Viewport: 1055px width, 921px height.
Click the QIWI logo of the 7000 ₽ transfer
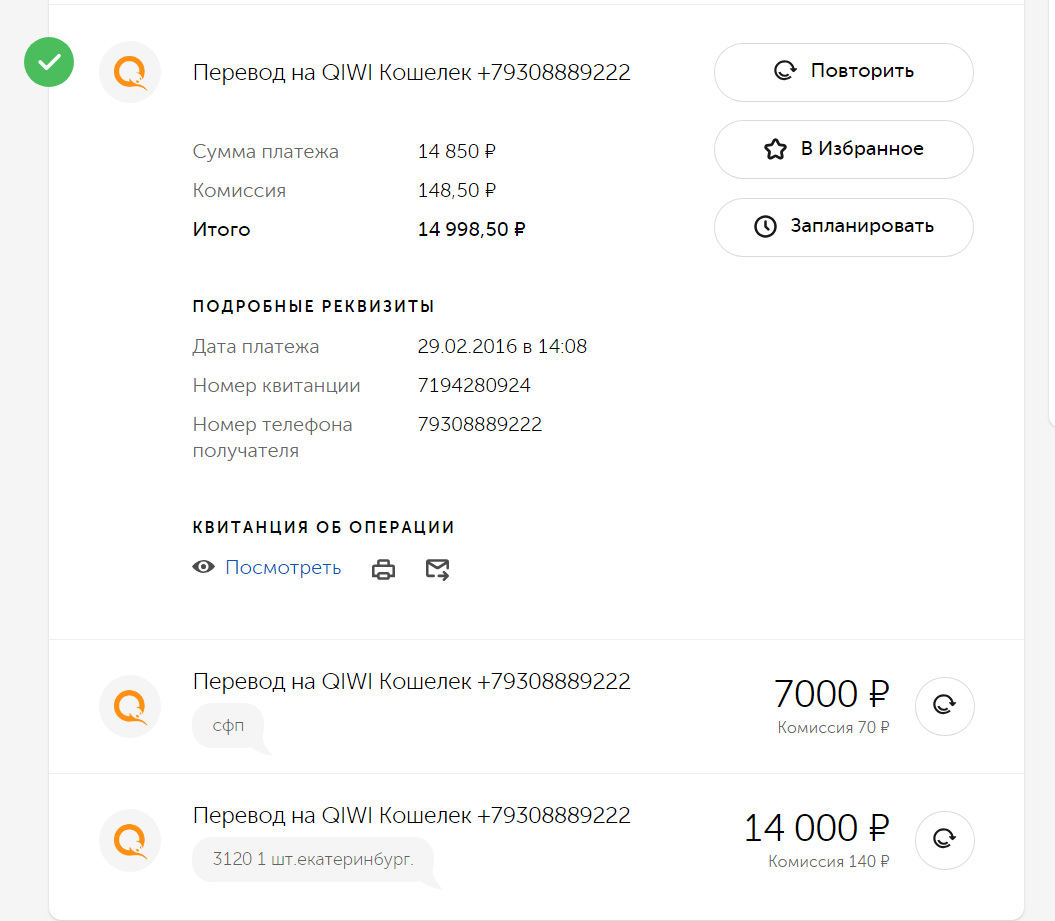(x=130, y=706)
